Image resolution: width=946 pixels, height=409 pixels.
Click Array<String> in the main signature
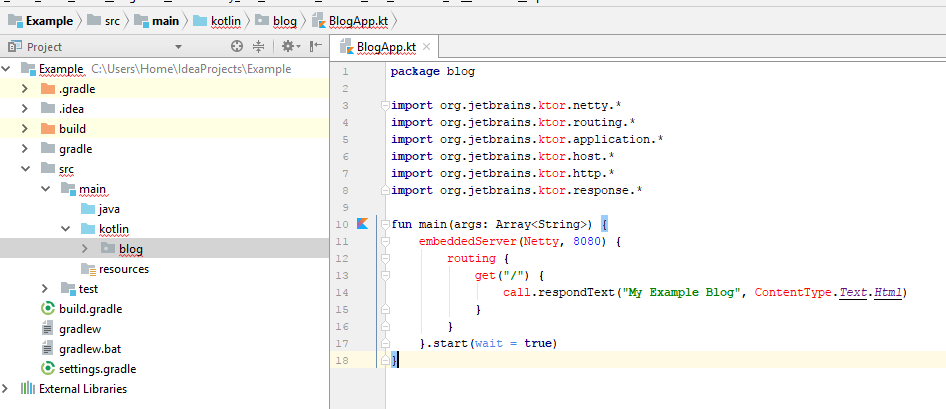[541, 224]
